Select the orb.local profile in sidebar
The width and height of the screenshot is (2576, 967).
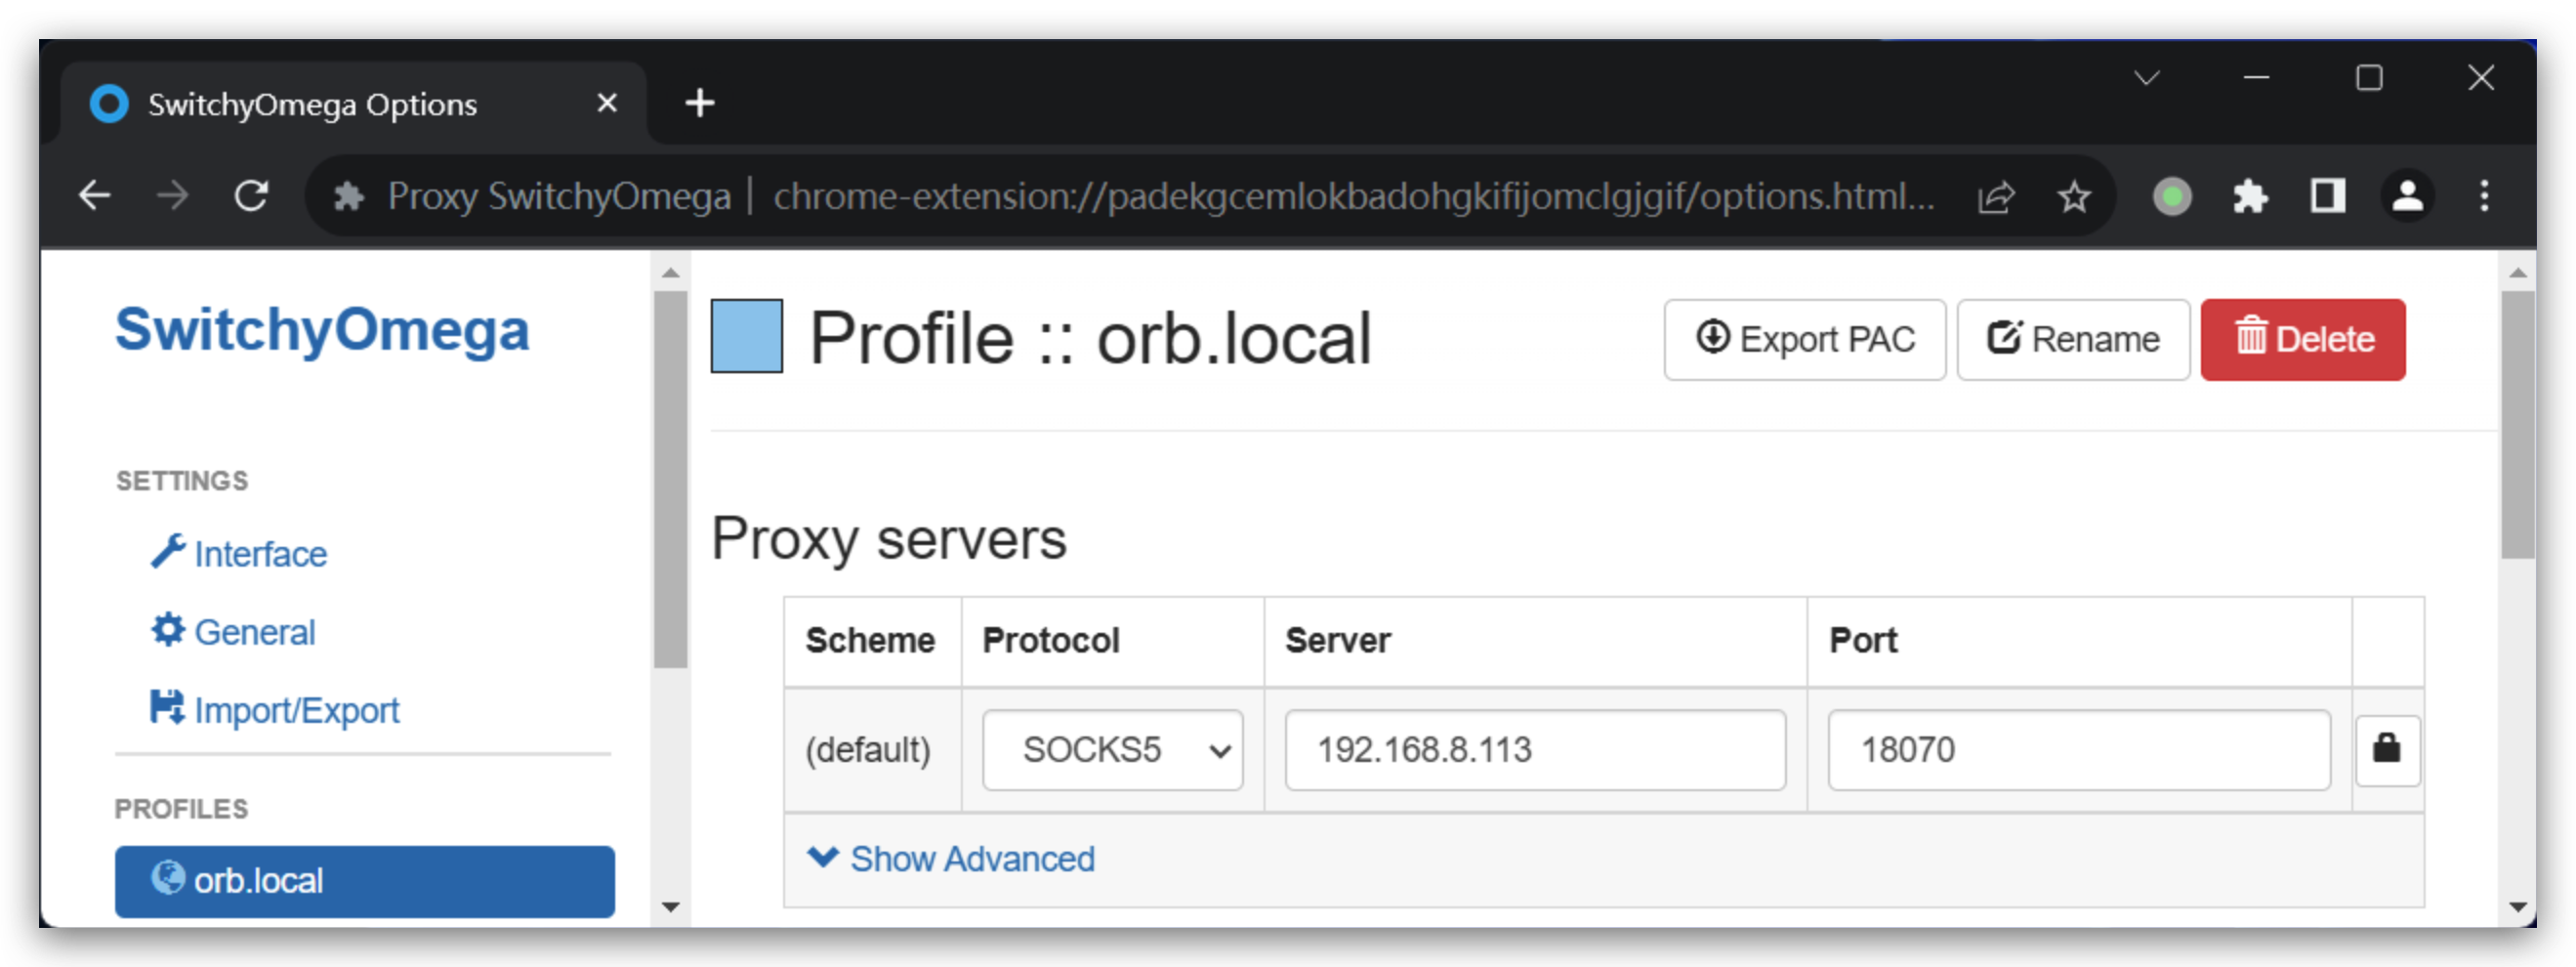(365, 881)
